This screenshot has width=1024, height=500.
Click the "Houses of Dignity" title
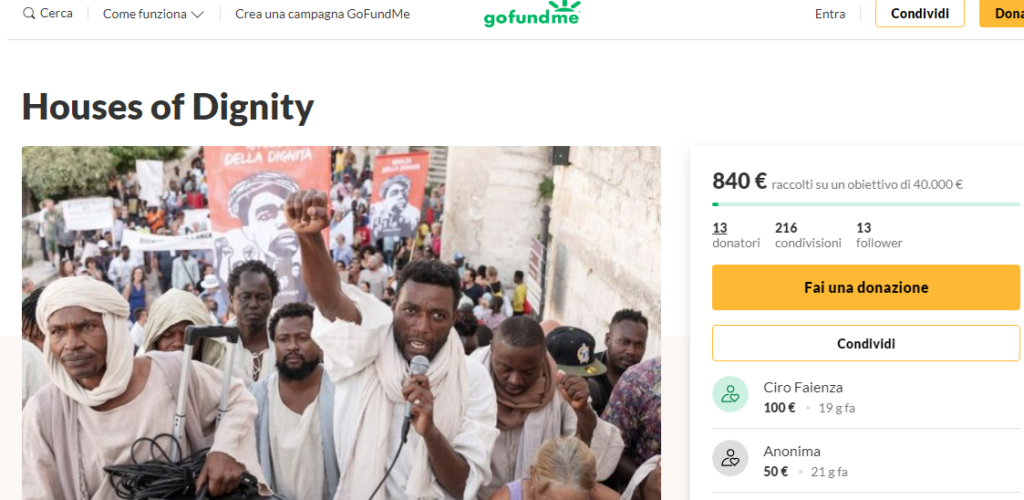[168, 106]
